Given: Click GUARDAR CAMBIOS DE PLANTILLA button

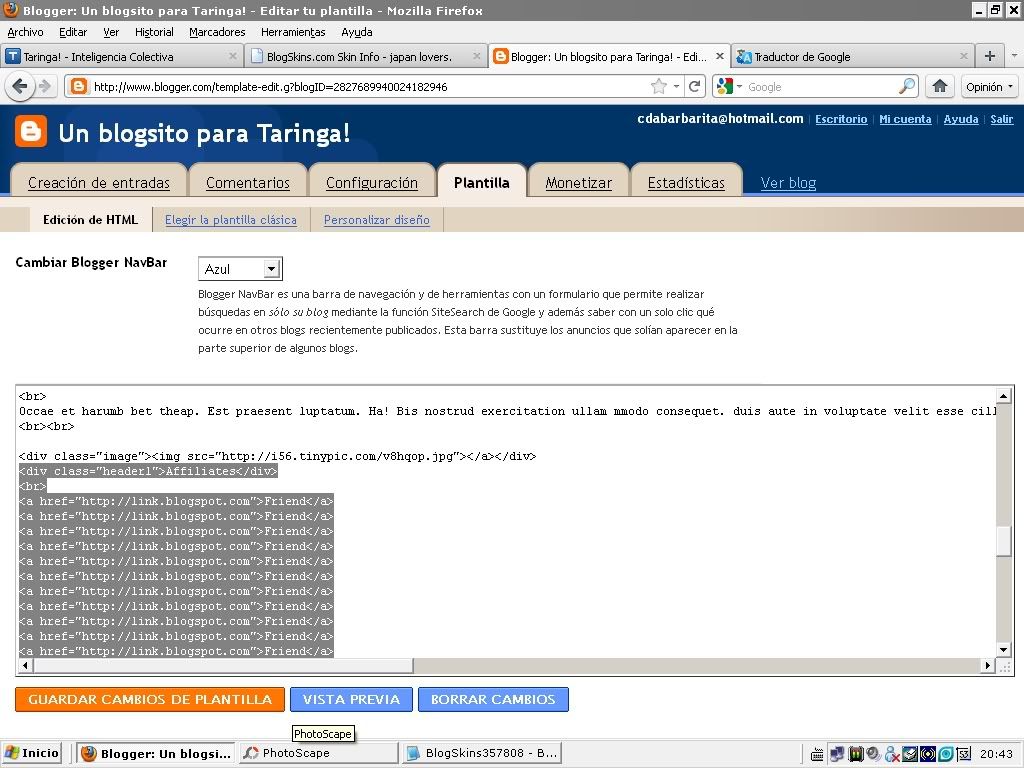Looking at the screenshot, I should pos(150,699).
